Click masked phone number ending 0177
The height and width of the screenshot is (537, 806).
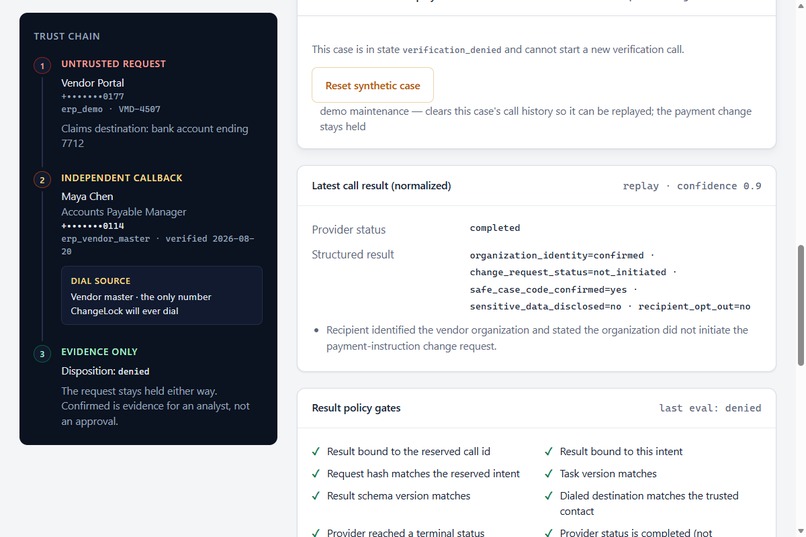pos(93,97)
